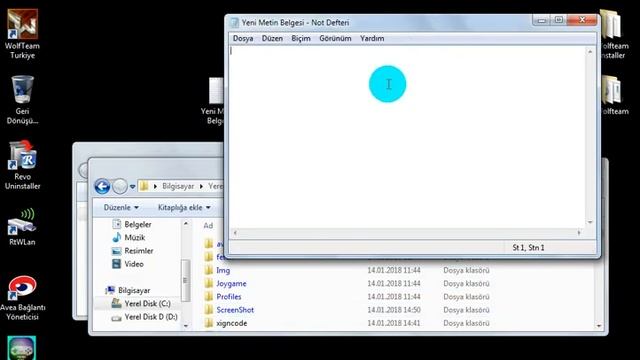Select Yerel Disk D (D:) in sidebar
This screenshot has width=640, height=360.
[151, 317]
